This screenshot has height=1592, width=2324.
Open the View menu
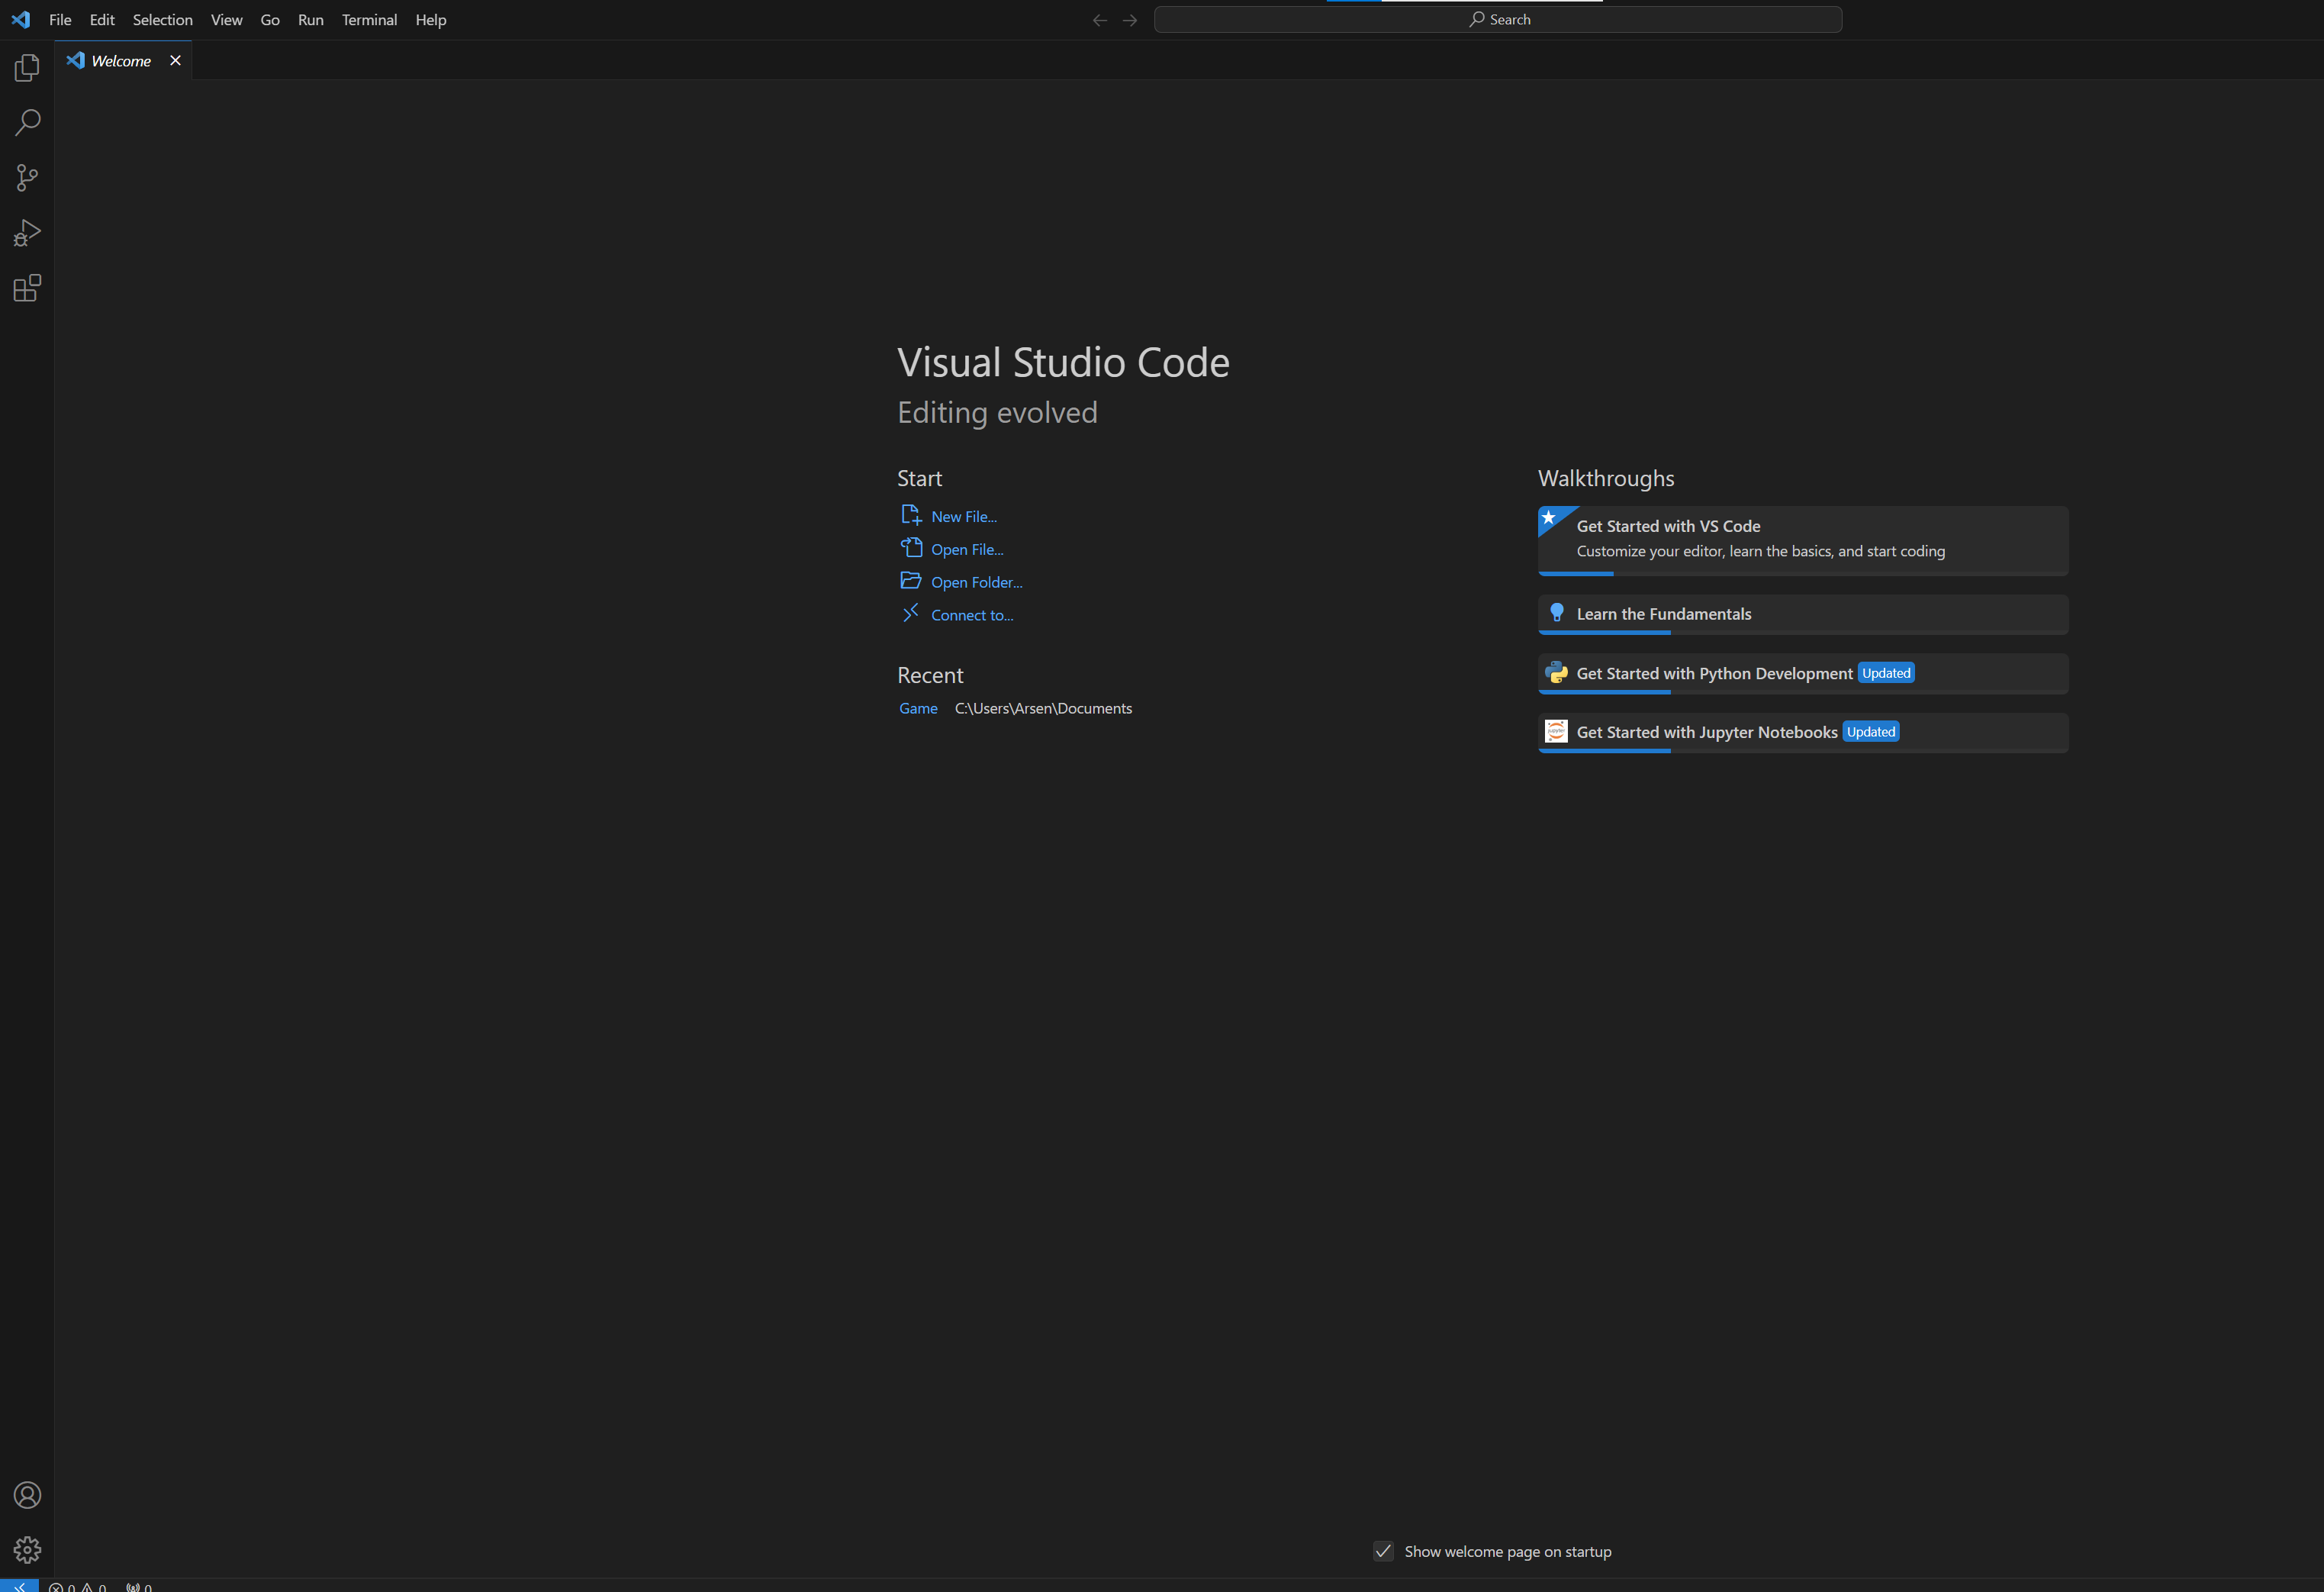pyautogui.click(x=226, y=20)
